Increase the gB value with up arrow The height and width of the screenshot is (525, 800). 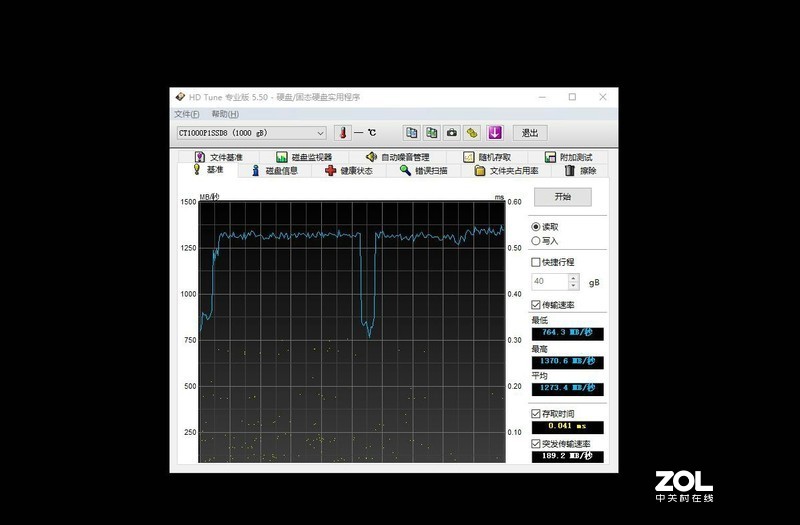pyautogui.click(x=573, y=278)
